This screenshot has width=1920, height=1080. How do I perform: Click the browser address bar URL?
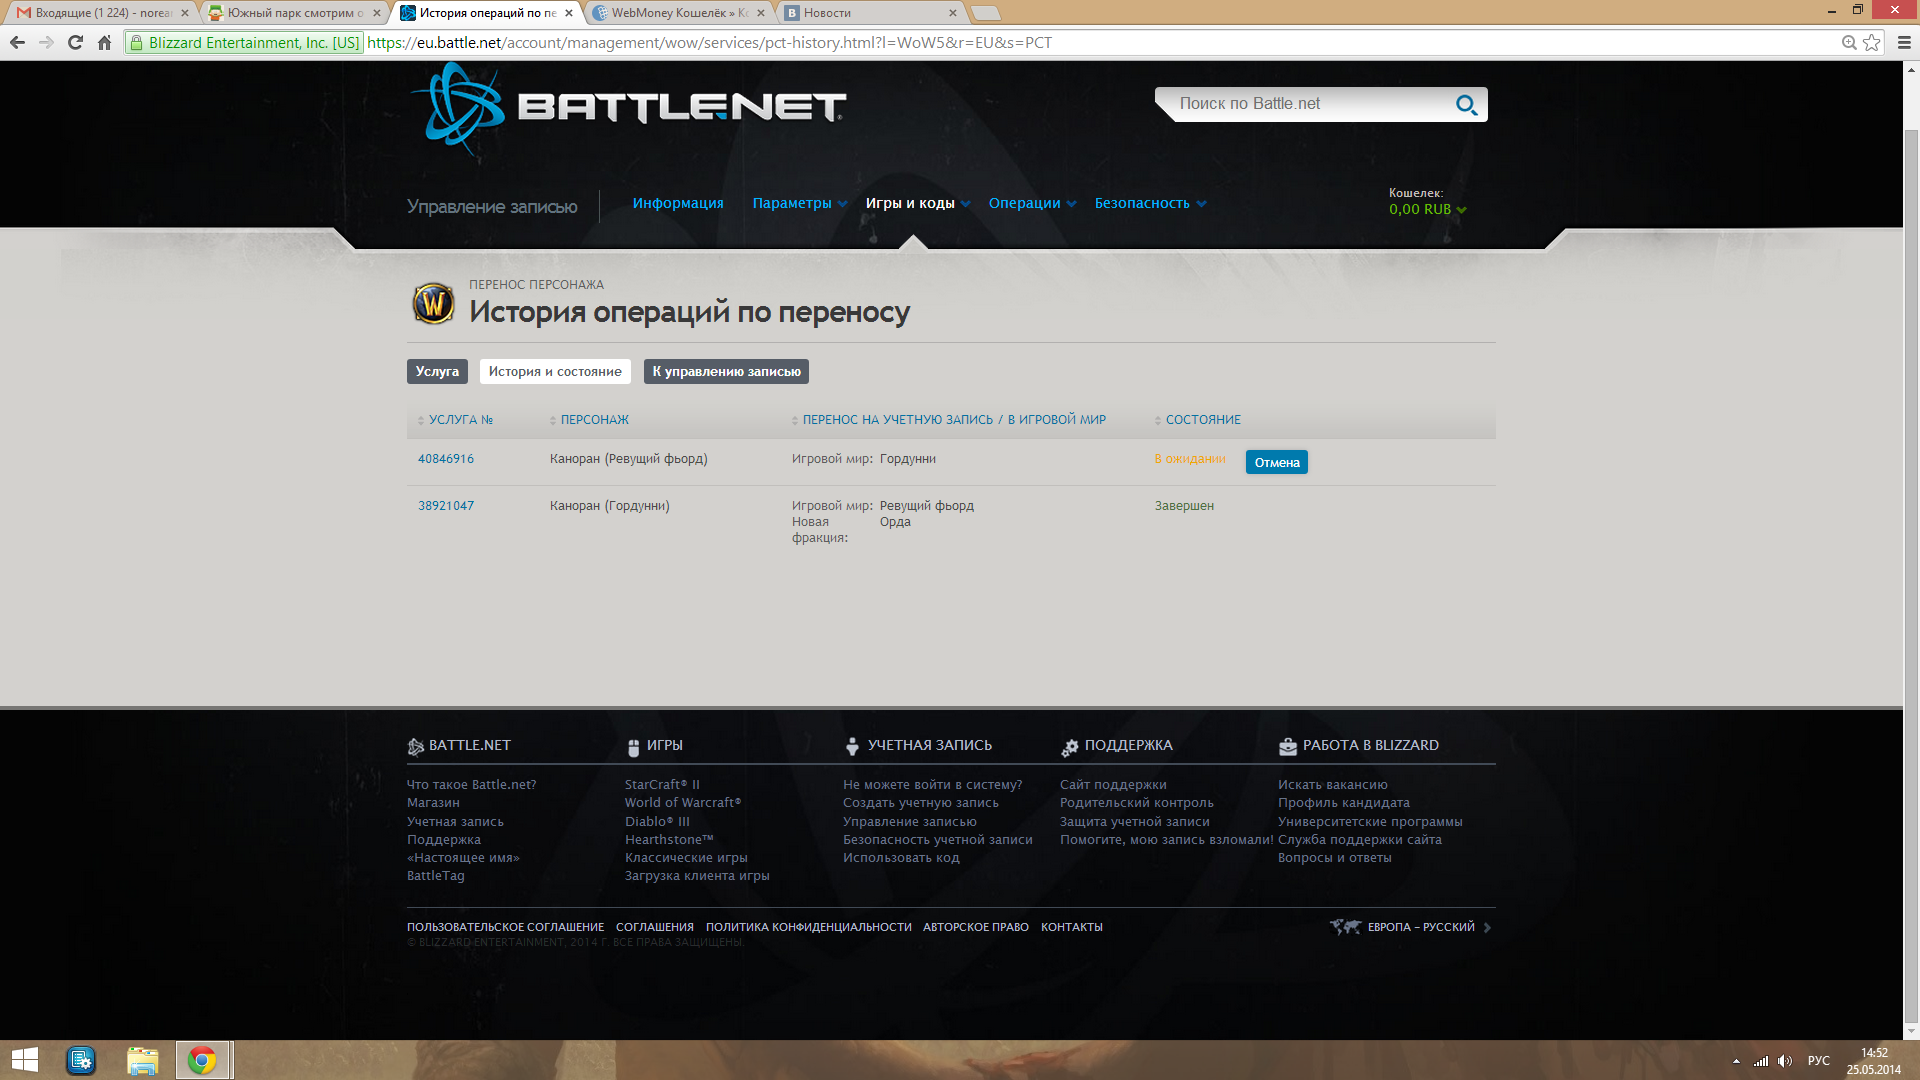coord(709,42)
